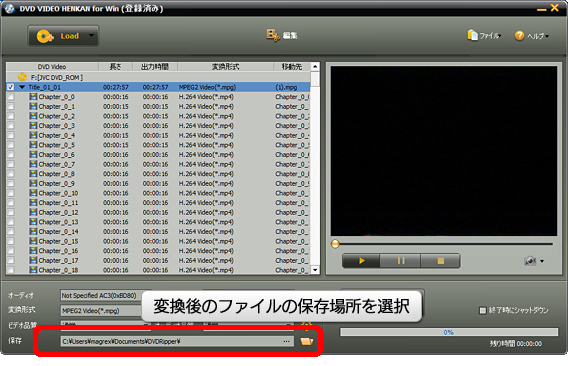Click the Chapter_0_4 film icon
This screenshot has width=568, height=366.
pos(33,135)
